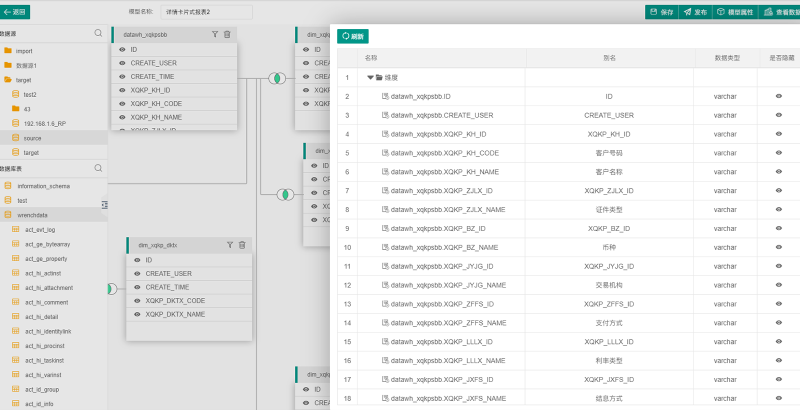Viewport: 800px width, 410px height.
Task: Toggle hidden state of 支付方式 alias row
Action: 779,323
